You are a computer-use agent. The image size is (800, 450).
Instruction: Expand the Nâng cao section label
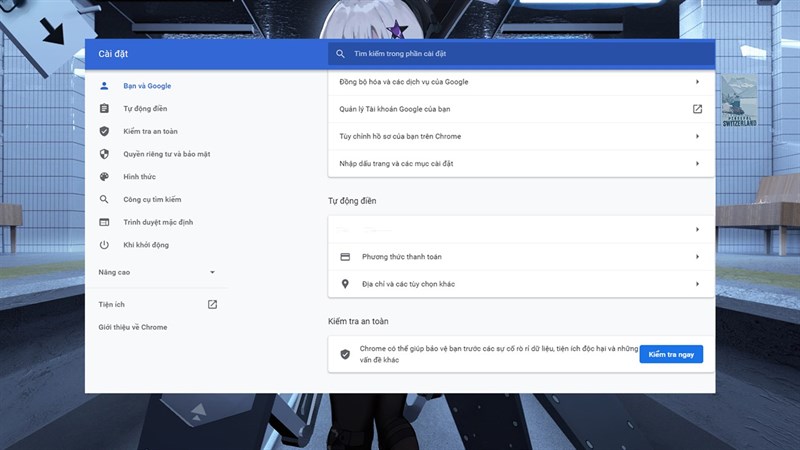pos(114,272)
